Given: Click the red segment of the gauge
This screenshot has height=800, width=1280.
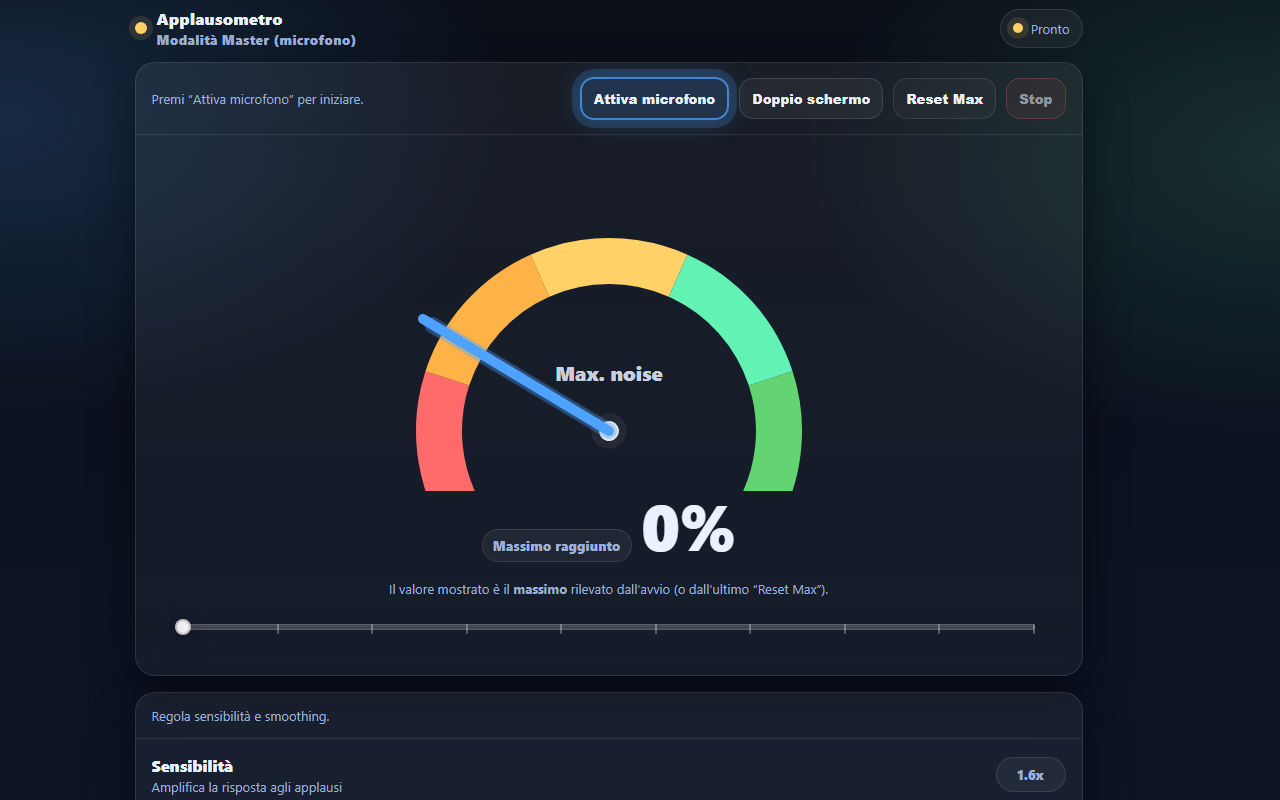Looking at the screenshot, I should [441, 433].
